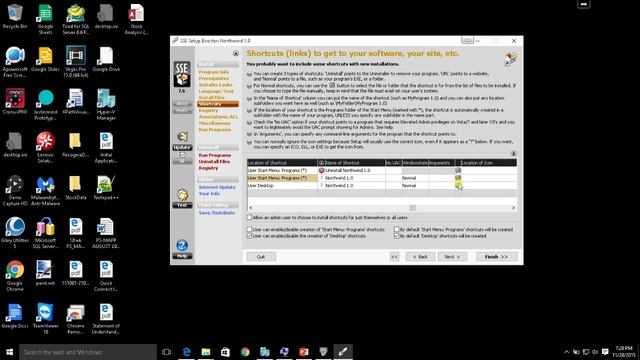This screenshot has width=640, height=360.
Task: Click the table scrollbar right arrow
Action: [x=513, y=208]
